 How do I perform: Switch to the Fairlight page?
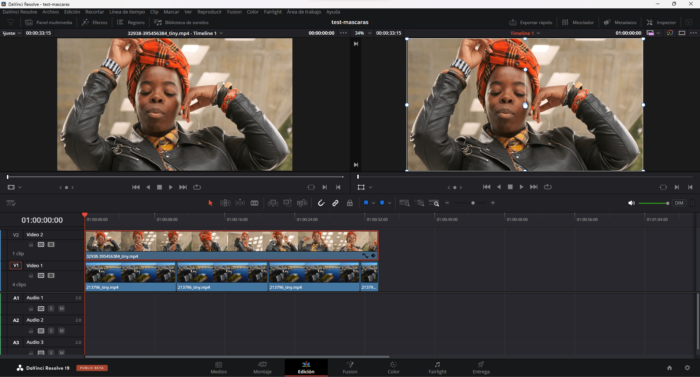point(437,368)
